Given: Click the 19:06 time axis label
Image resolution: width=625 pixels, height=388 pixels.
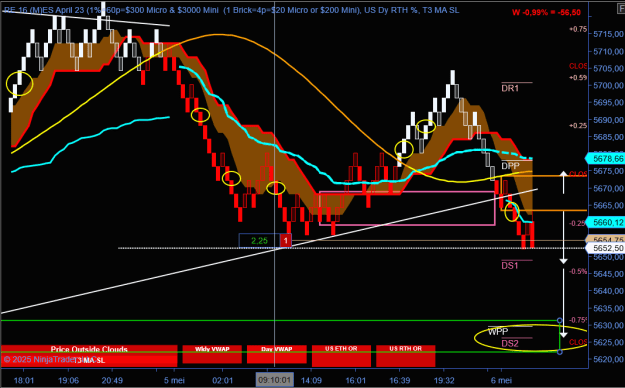Looking at the screenshot, I should 69,380.
